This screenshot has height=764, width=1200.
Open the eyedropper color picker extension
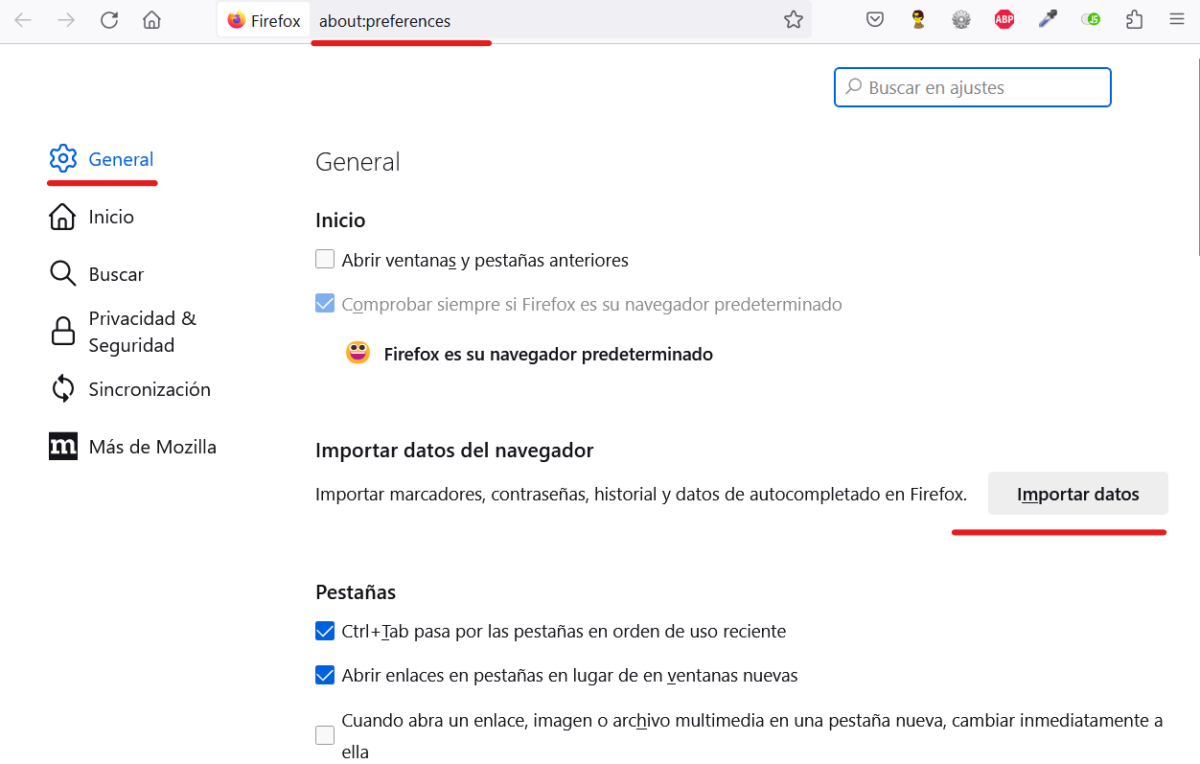(x=1047, y=19)
